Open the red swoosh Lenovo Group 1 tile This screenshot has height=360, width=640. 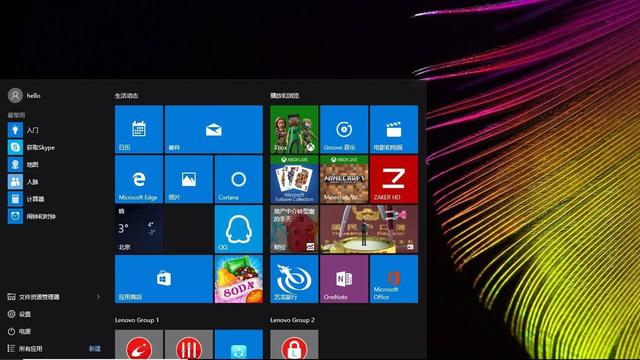tap(139, 345)
